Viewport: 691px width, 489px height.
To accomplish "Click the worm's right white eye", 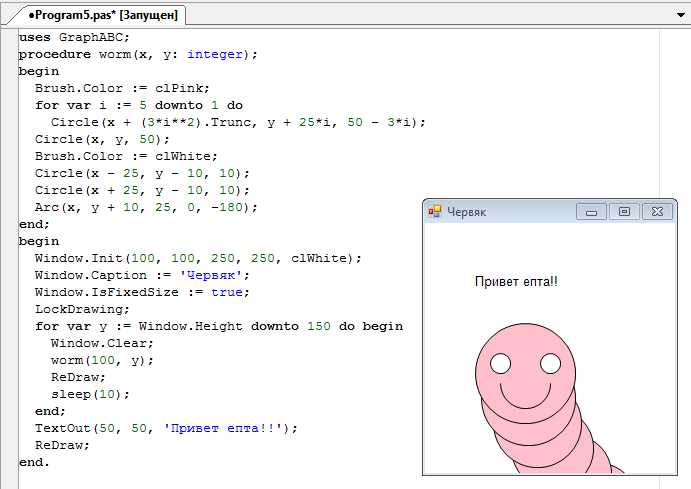I will tap(550, 364).
